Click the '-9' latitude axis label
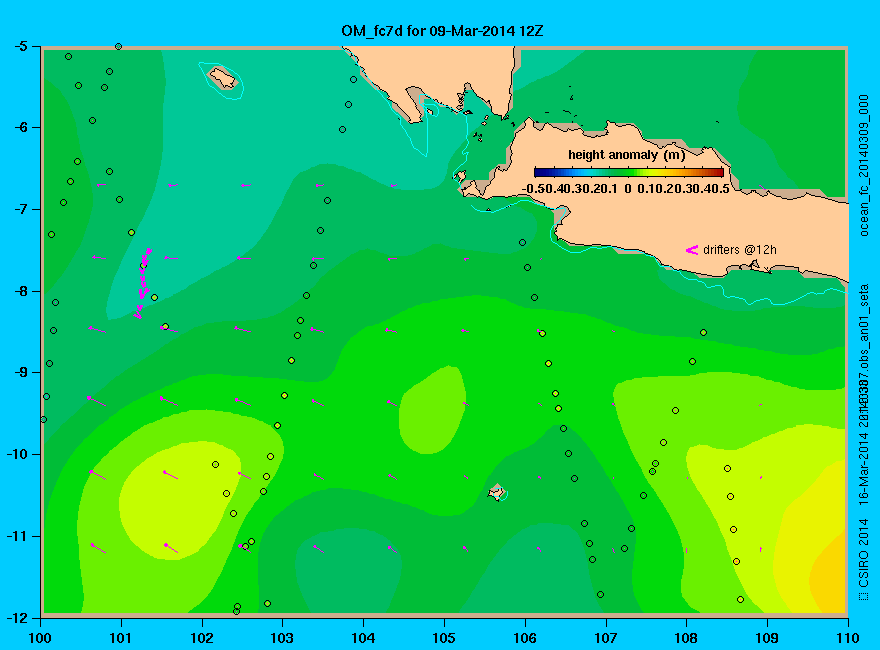Viewport: 880px width, 650px height. tap(20, 373)
